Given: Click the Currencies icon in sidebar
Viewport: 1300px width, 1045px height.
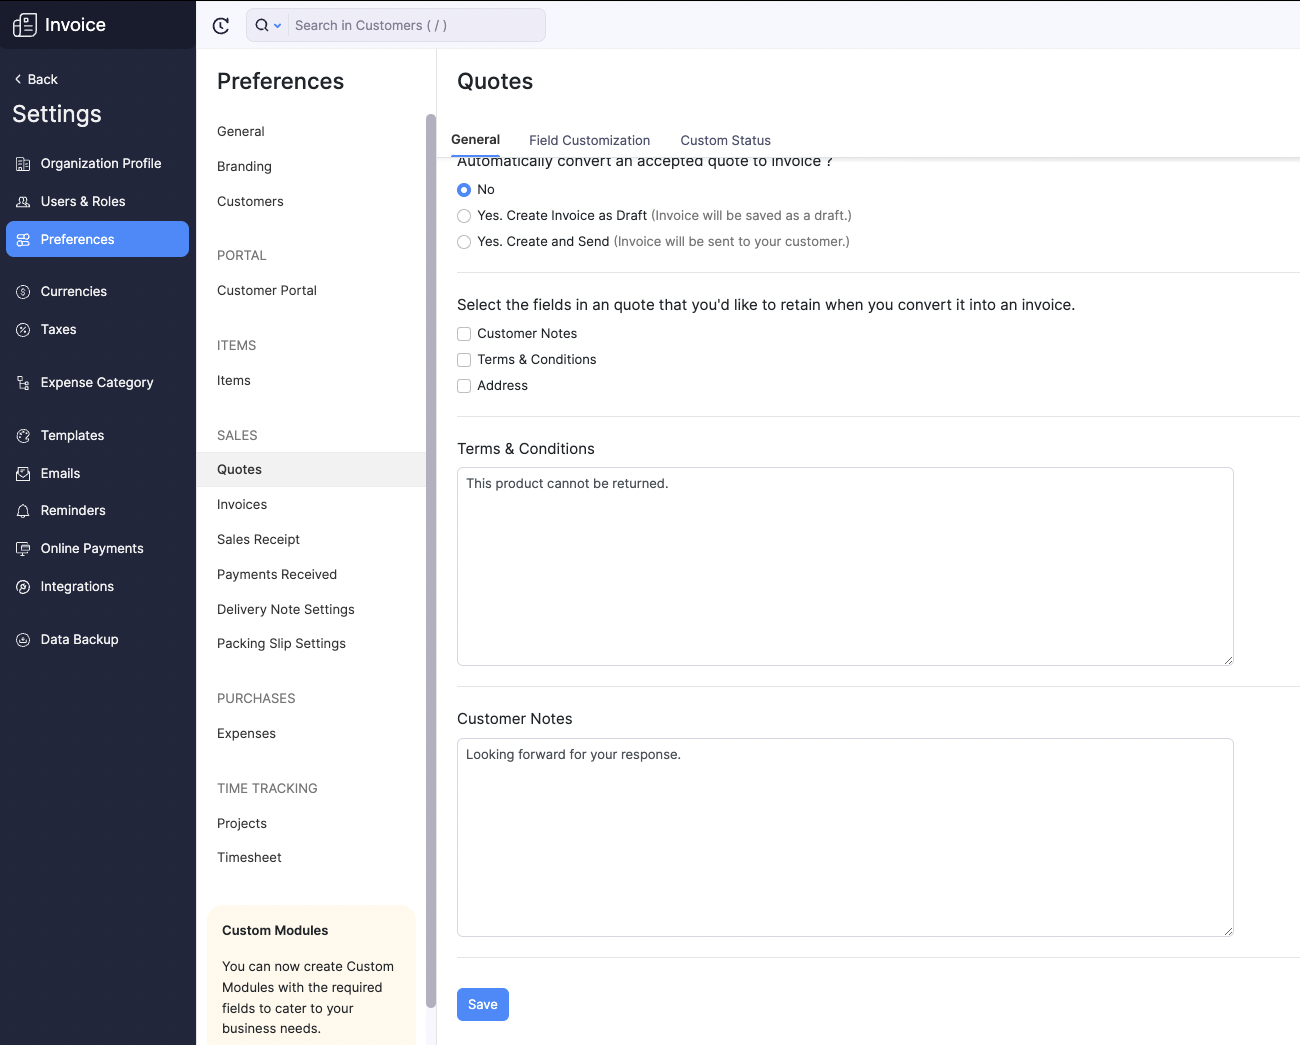Looking at the screenshot, I should point(22,291).
